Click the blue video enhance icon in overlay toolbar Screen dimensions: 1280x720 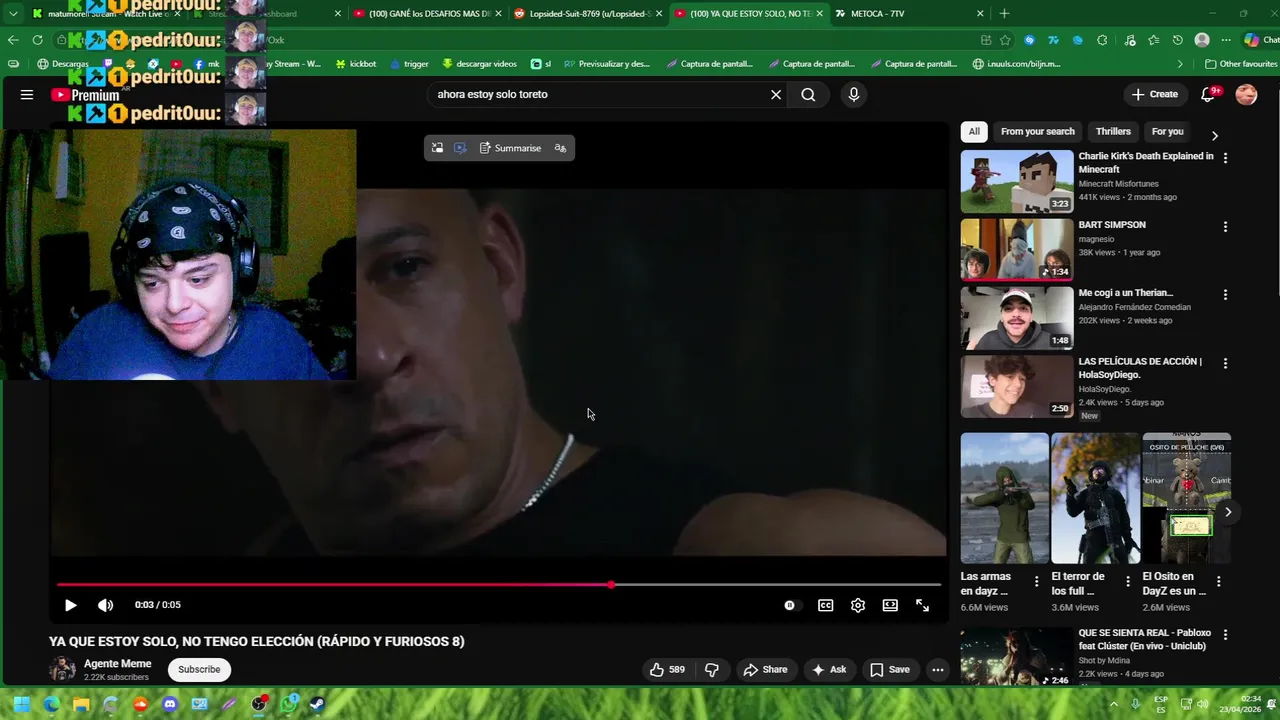click(x=460, y=148)
